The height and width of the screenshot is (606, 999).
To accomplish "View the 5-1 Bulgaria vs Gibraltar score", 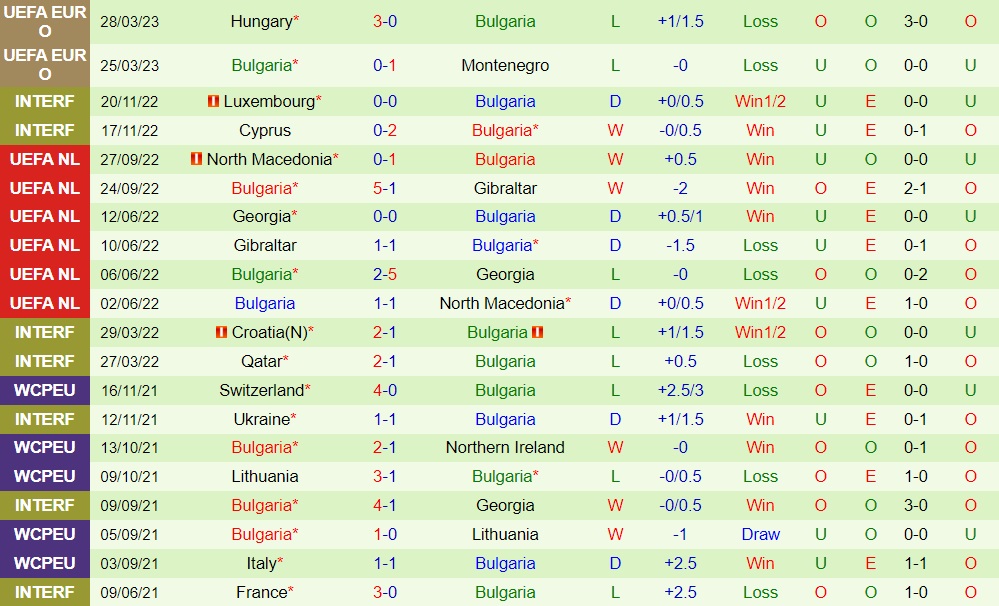I will tap(385, 188).
